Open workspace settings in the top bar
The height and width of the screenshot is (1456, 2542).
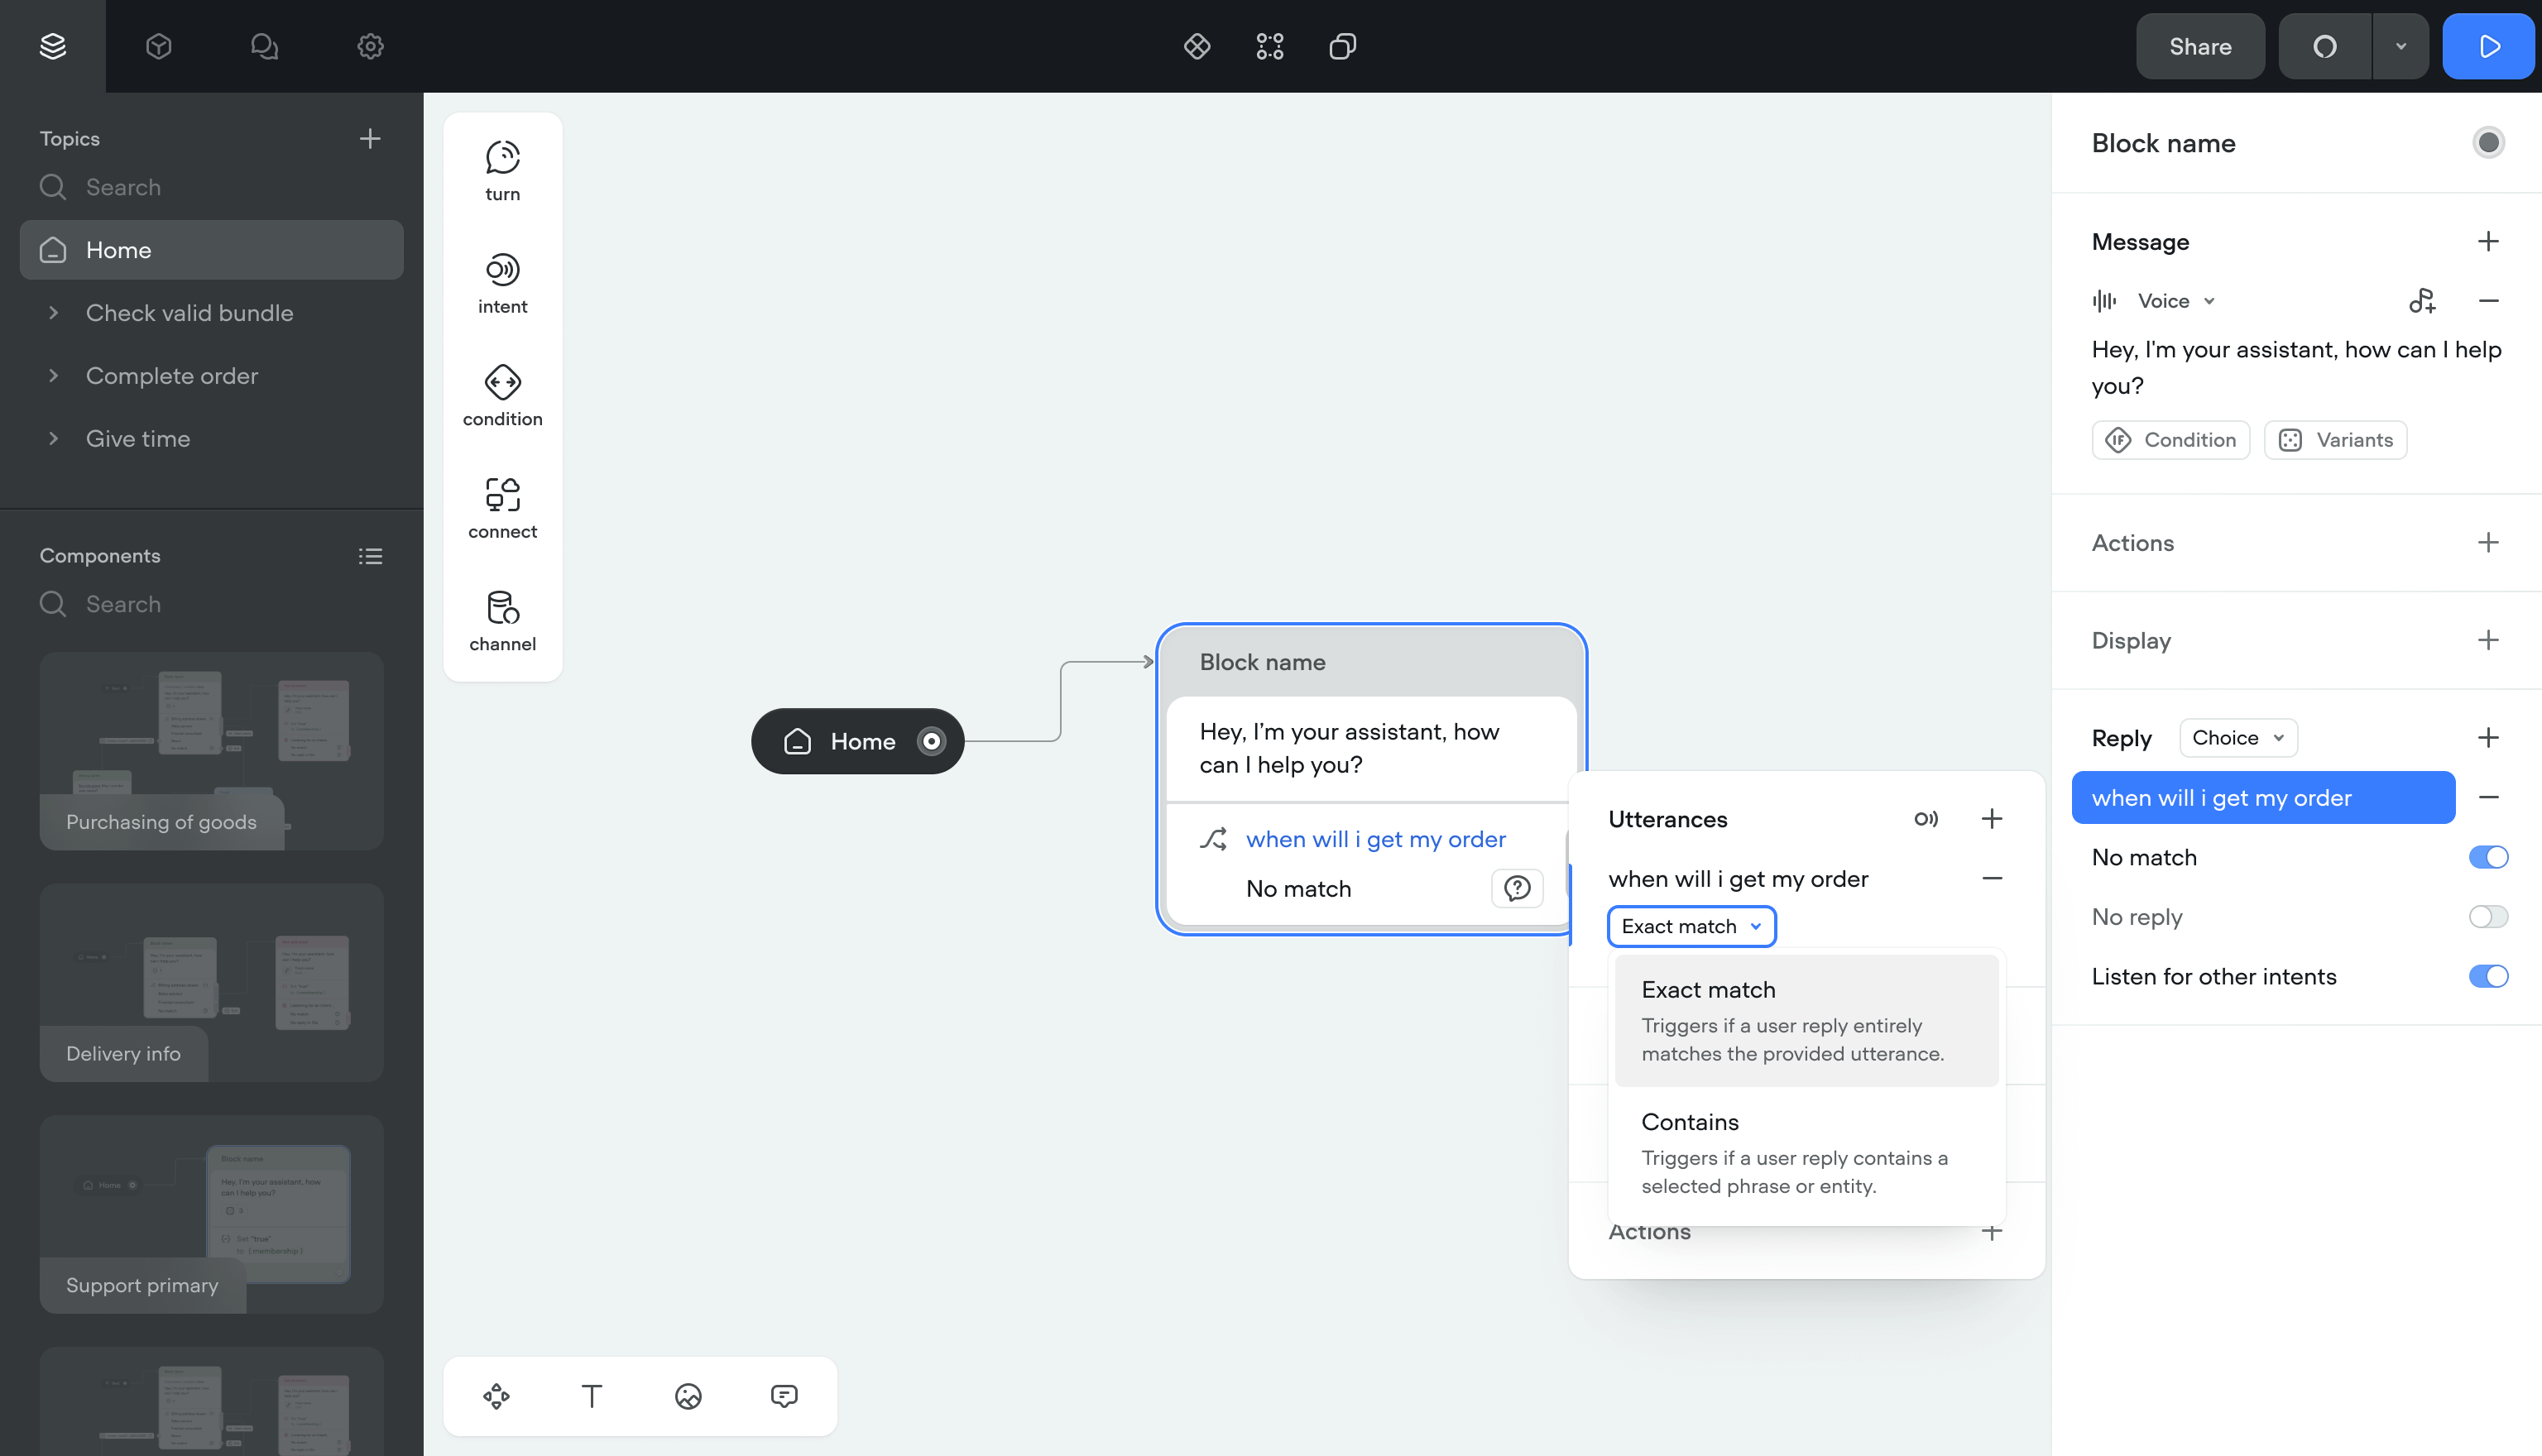(369, 46)
